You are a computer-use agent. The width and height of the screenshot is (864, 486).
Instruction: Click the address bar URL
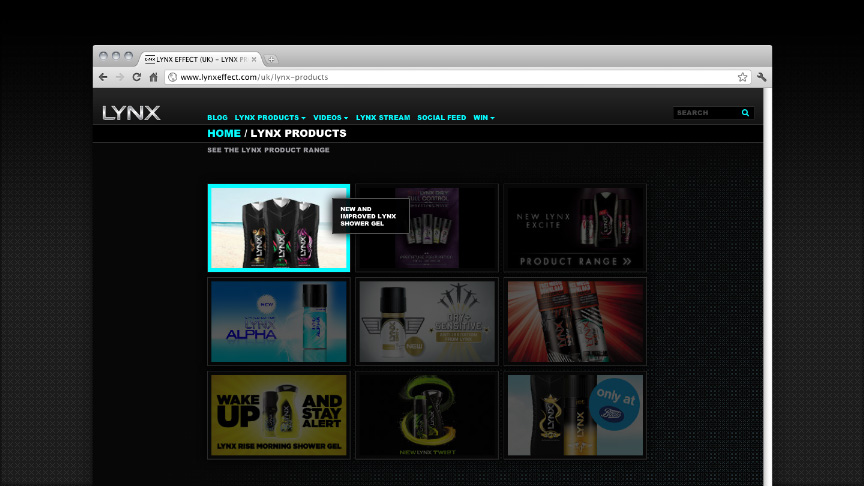254,77
